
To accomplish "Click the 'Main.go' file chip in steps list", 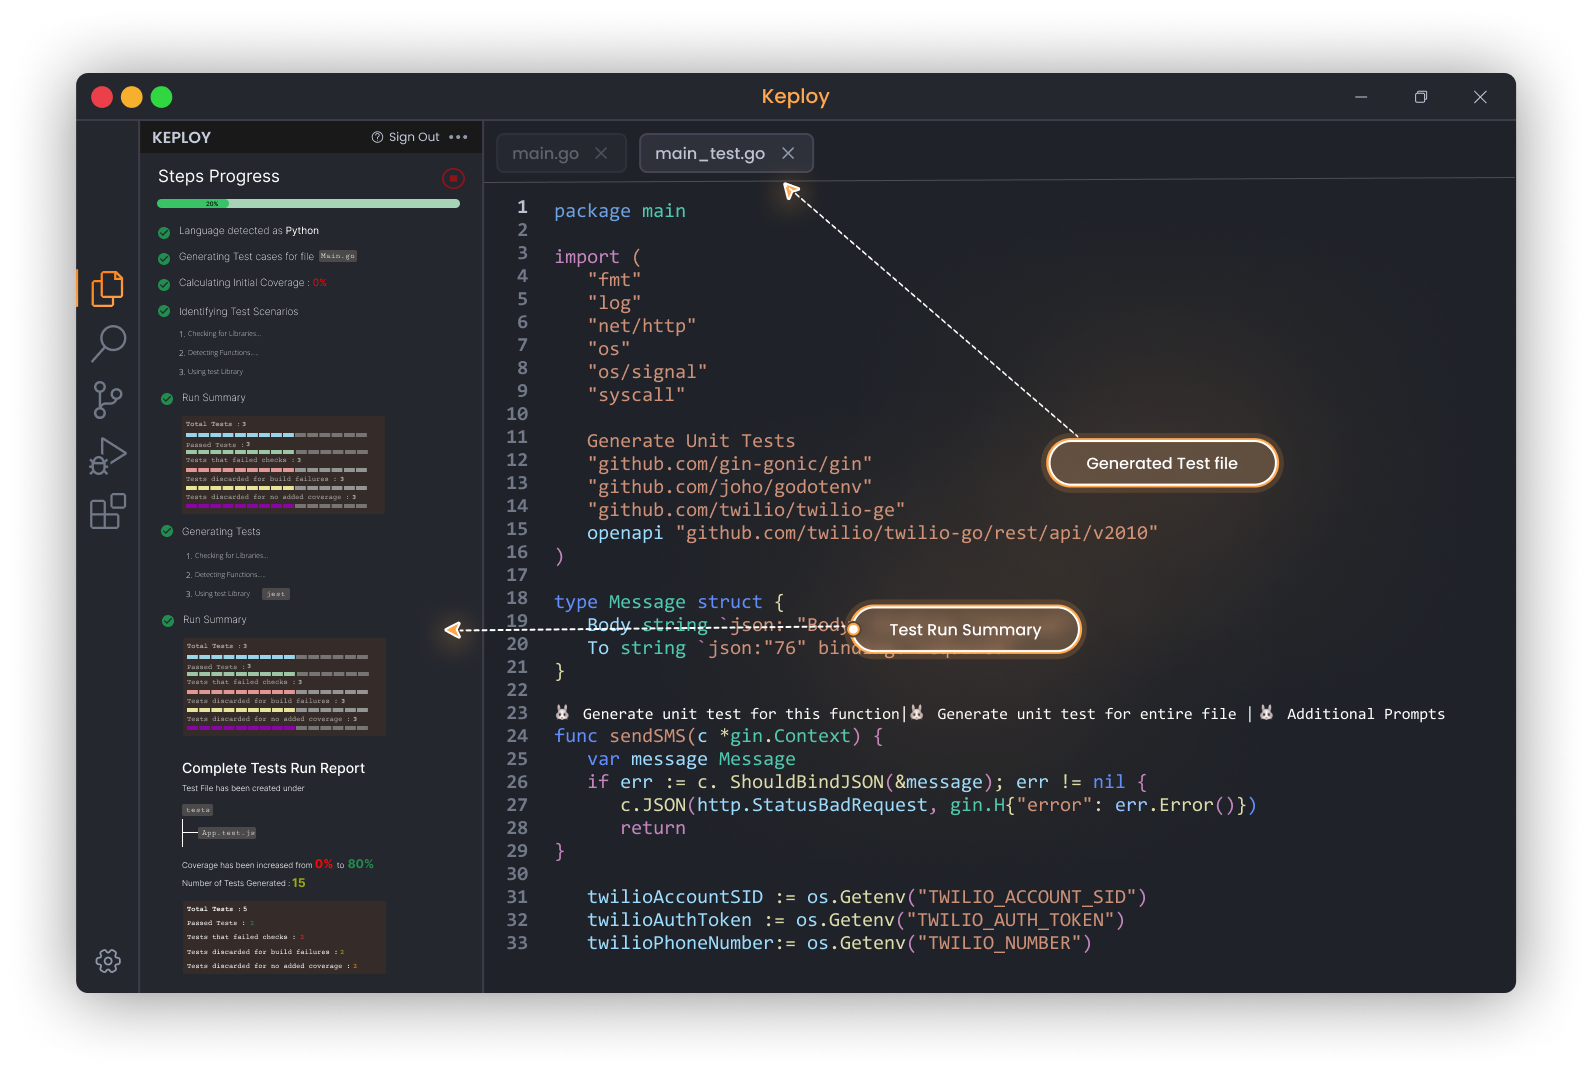I will pos(338,256).
